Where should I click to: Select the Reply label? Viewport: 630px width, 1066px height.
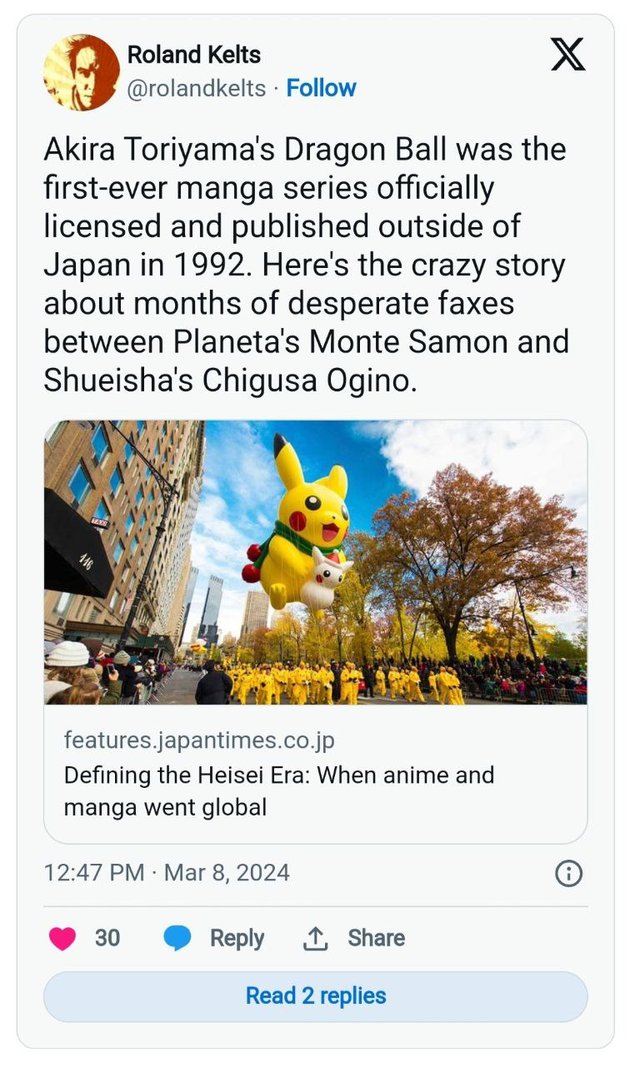tap(237, 938)
